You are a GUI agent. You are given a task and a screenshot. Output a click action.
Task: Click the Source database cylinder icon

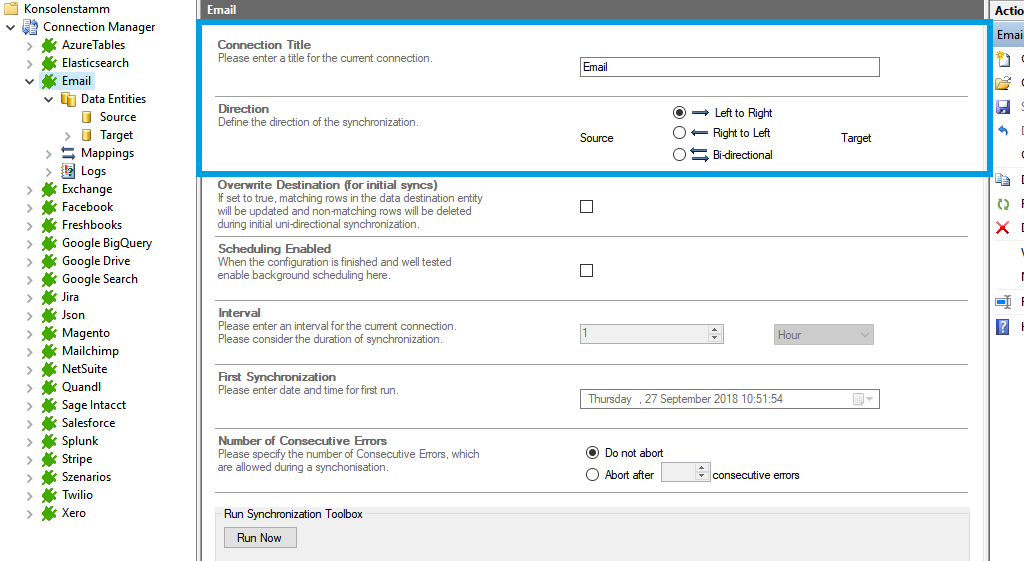(x=87, y=117)
